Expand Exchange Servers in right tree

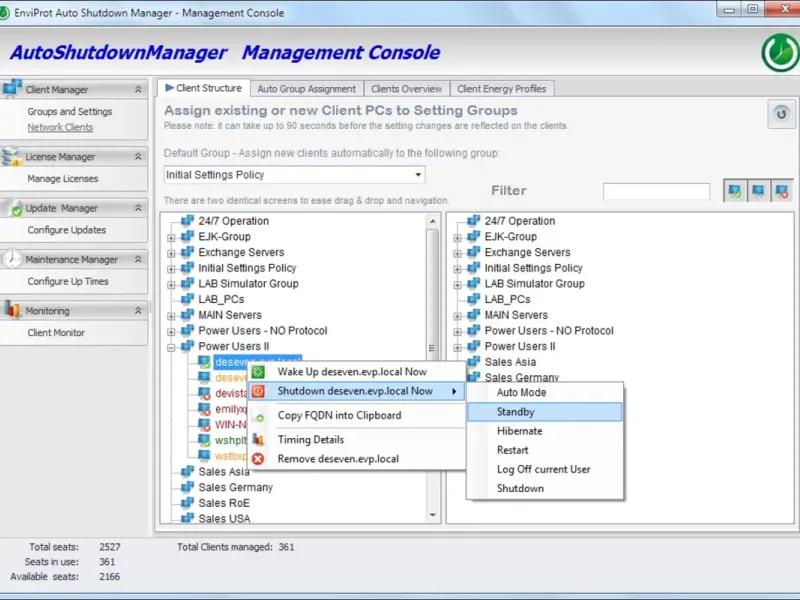click(x=458, y=254)
